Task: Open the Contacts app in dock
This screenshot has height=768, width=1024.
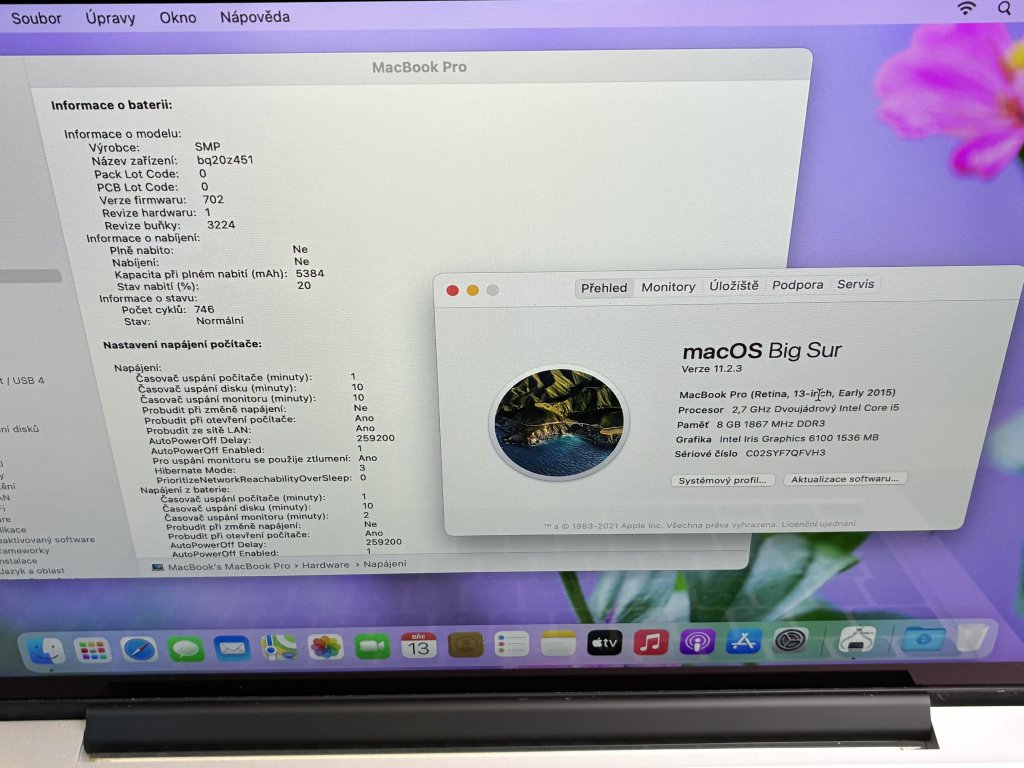Action: (x=466, y=645)
